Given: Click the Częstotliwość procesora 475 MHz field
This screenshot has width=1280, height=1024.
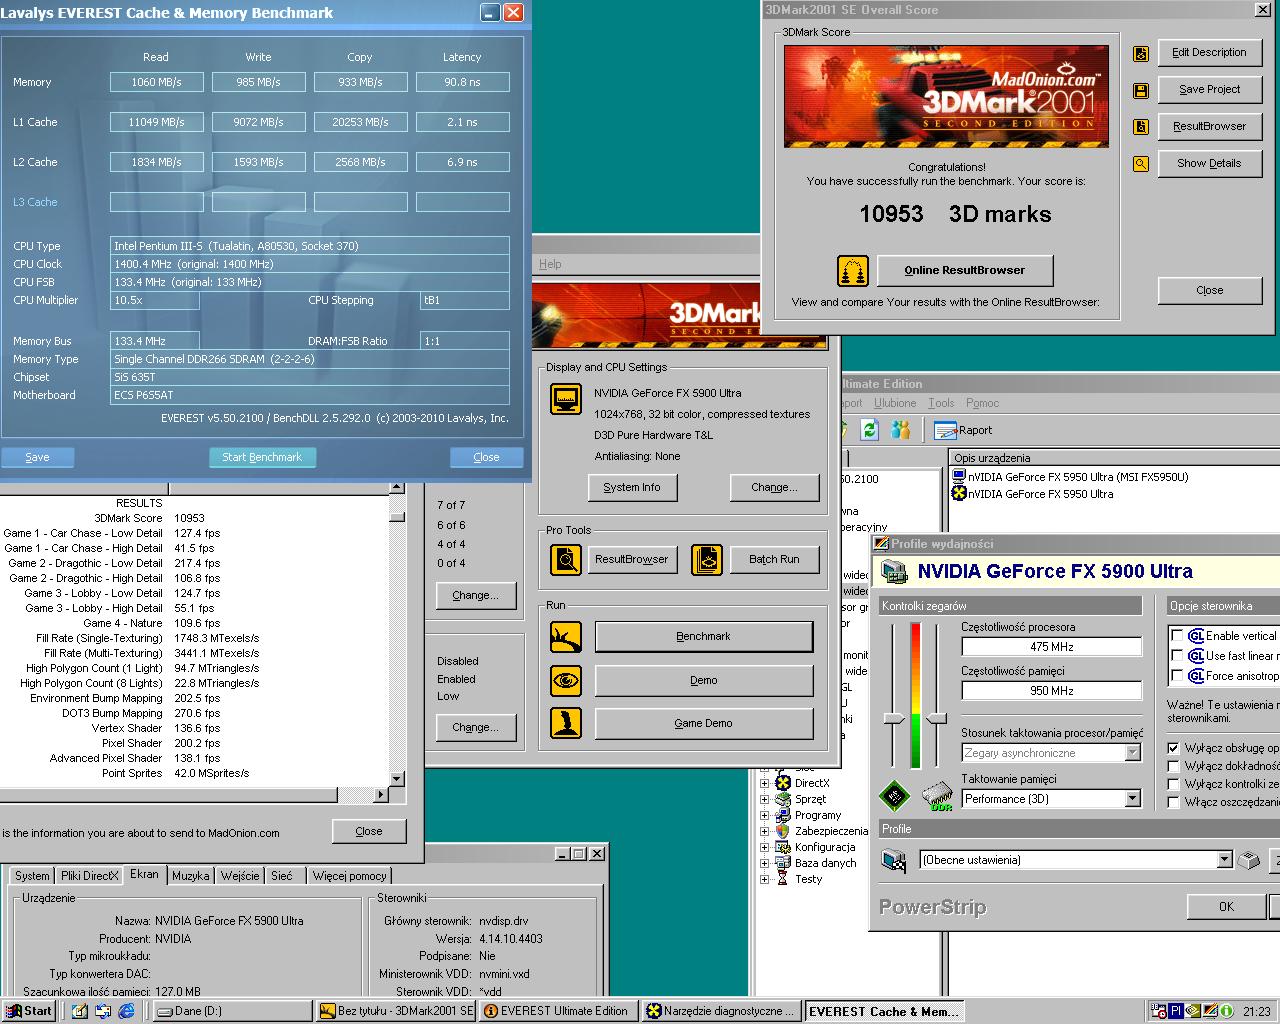Looking at the screenshot, I should coord(1051,647).
